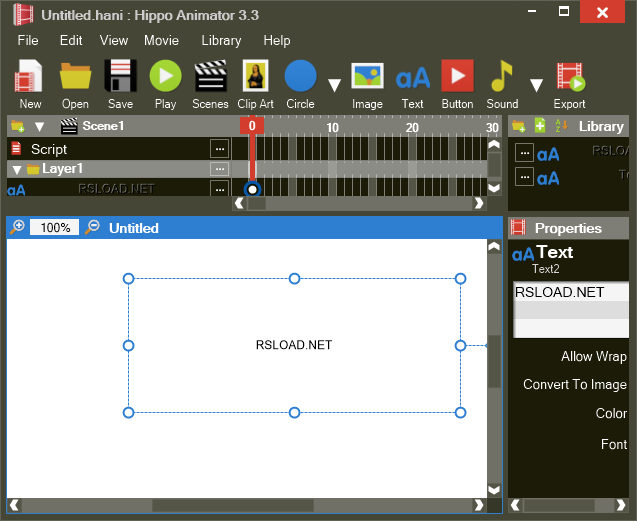Insert an Image from the toolbar
This screenshot has width=637, height=521.
[x=367, y=84]
